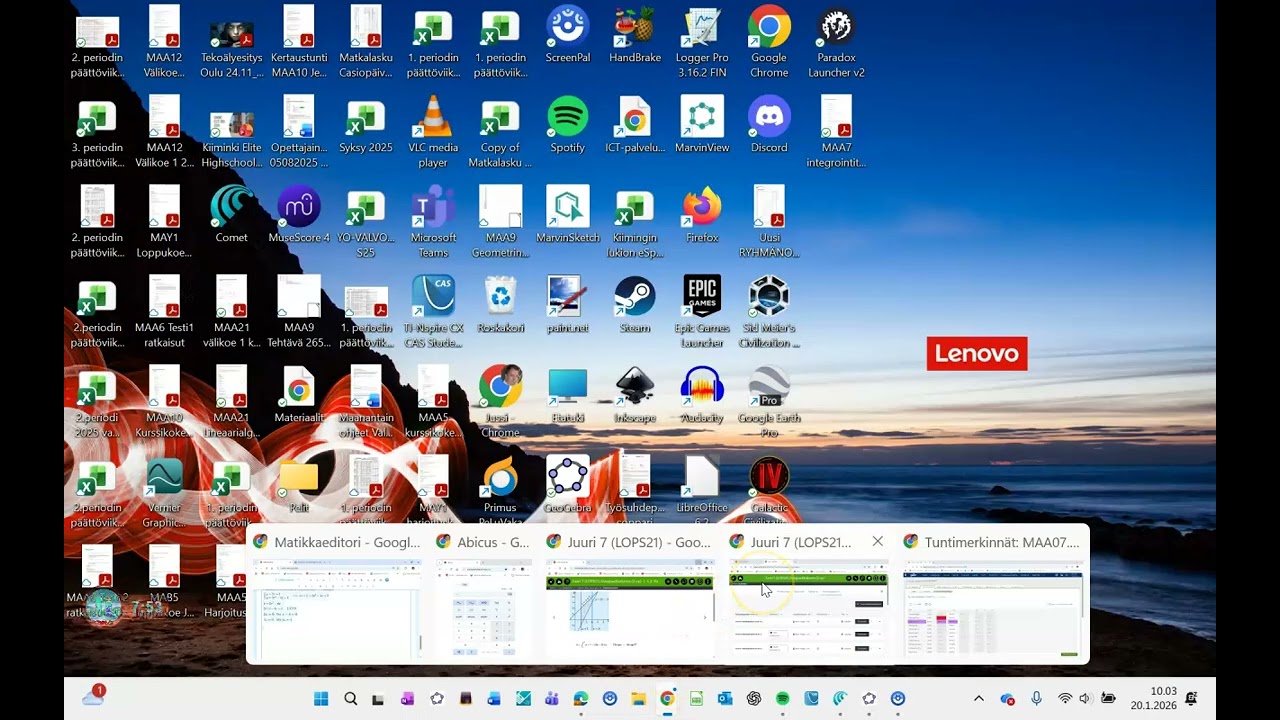The image size is (1280, 720).
Task: Click the Chrome icon on the taskbar
Action: coord(667,698)
